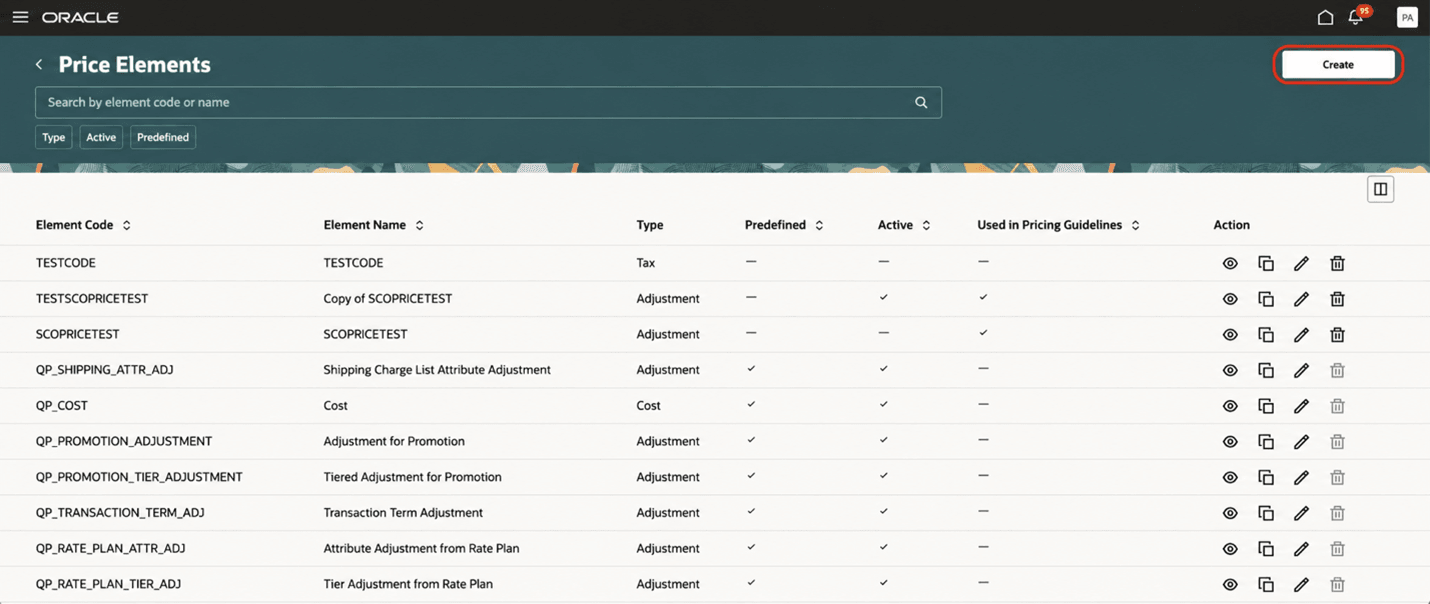This screenshot has height=604, width=1430.
Task: Delete the SCOPRICETEST element
Action: [x=1337, y=334]
